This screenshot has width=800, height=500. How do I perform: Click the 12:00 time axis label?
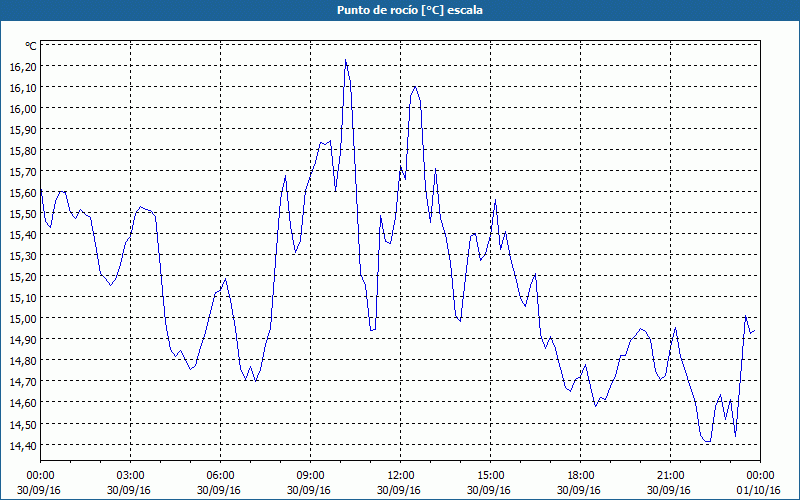(x=401, y=476)
